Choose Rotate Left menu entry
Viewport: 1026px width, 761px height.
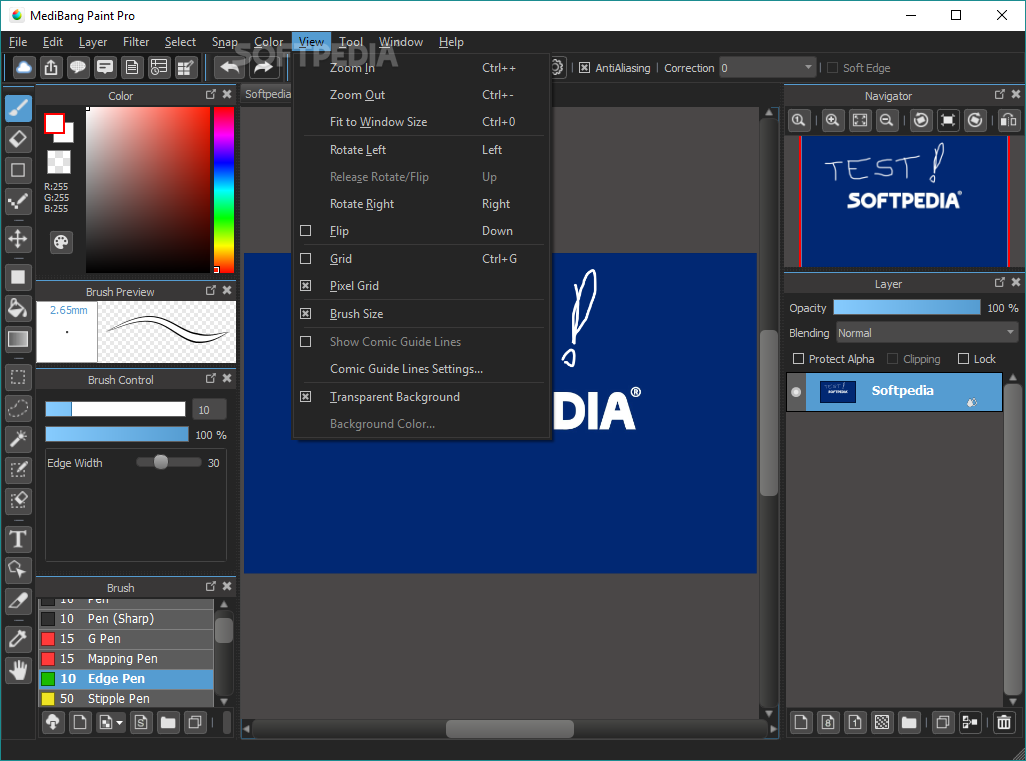pos(422,150)
